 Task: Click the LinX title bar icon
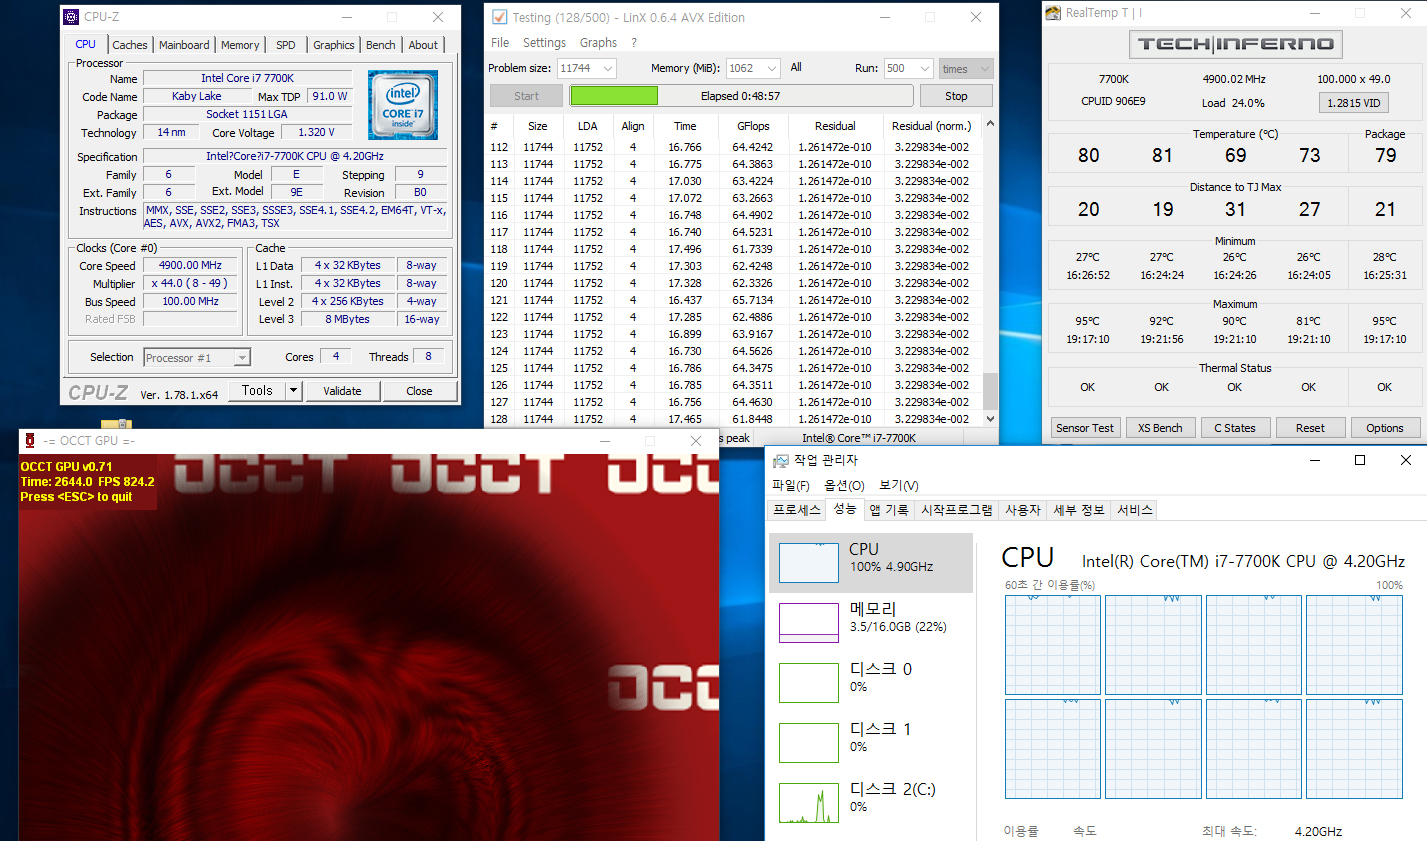[499, 17]
